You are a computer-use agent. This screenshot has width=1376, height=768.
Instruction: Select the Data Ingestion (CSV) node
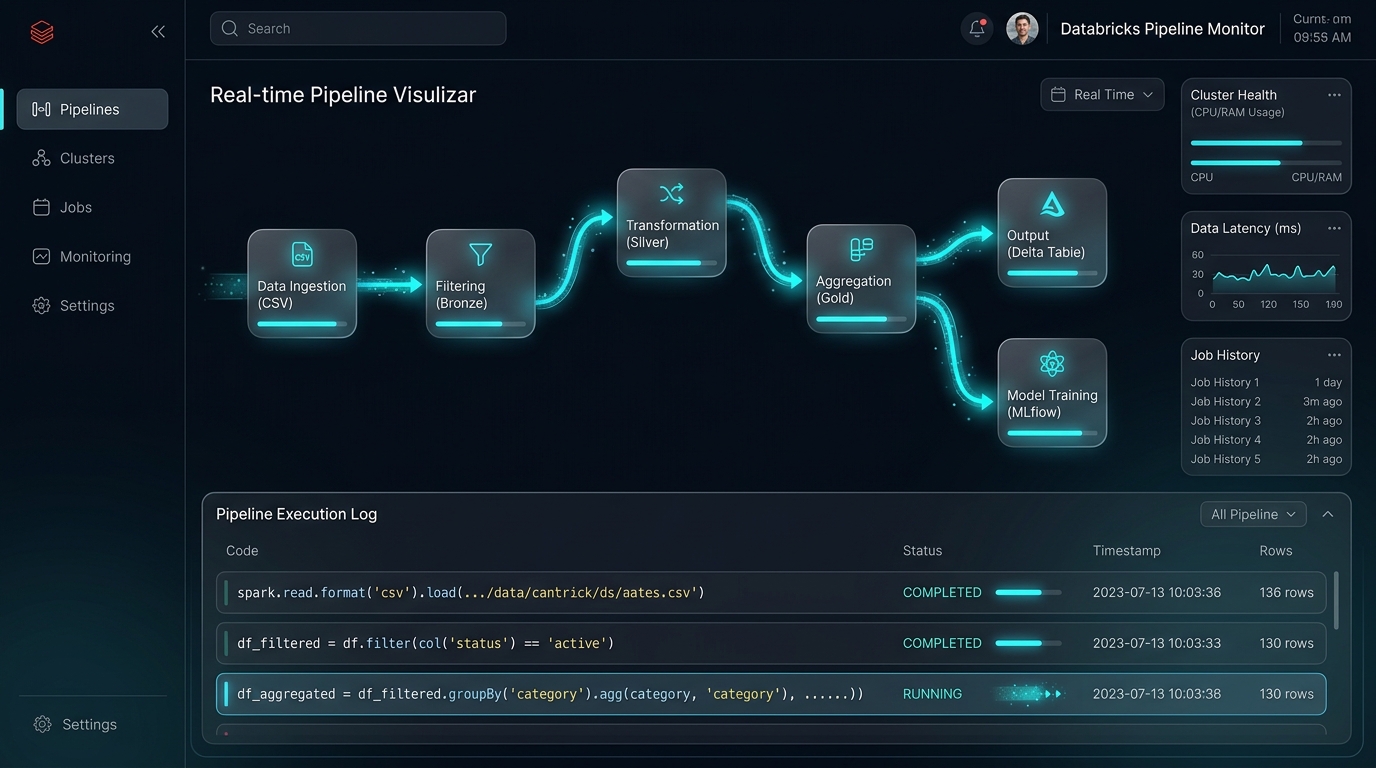coord(302,283)
